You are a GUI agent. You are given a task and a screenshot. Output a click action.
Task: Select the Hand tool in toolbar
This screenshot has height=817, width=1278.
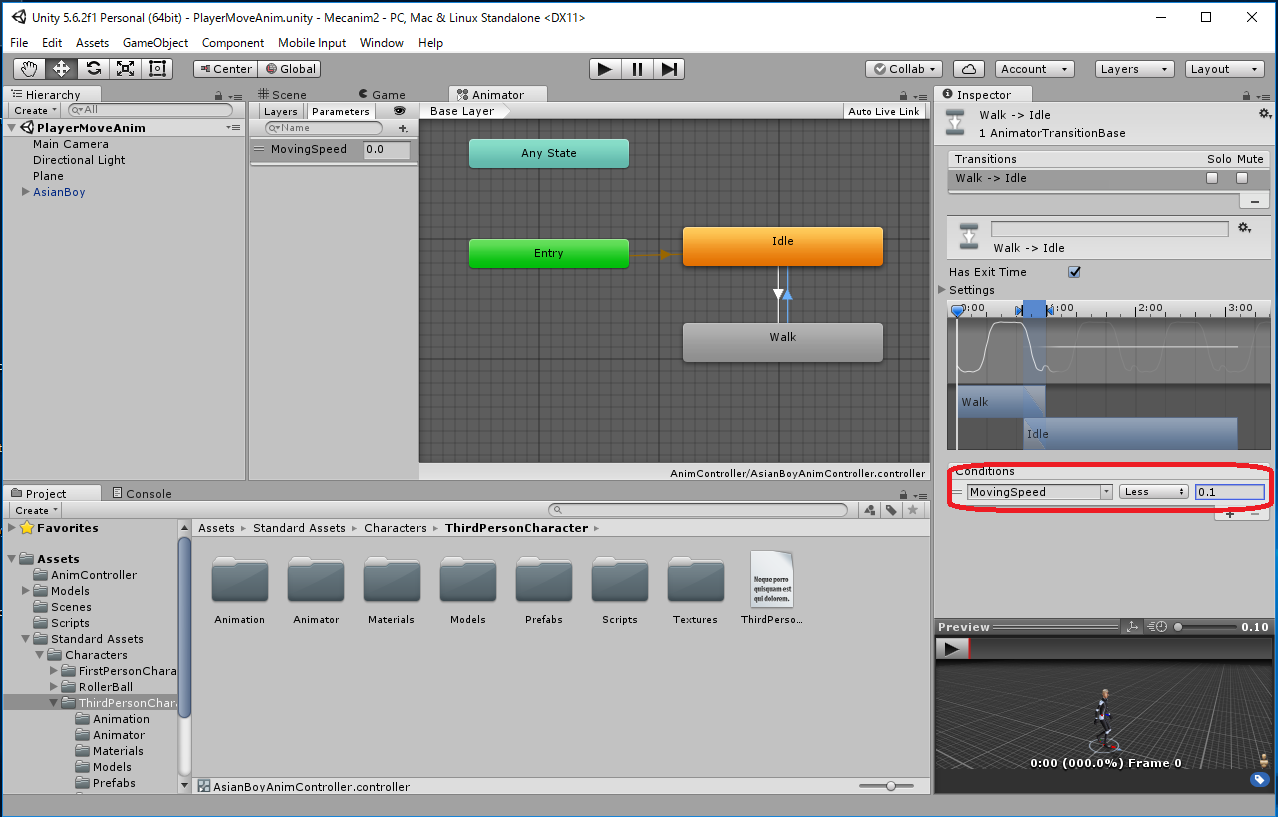click(29, 69)
